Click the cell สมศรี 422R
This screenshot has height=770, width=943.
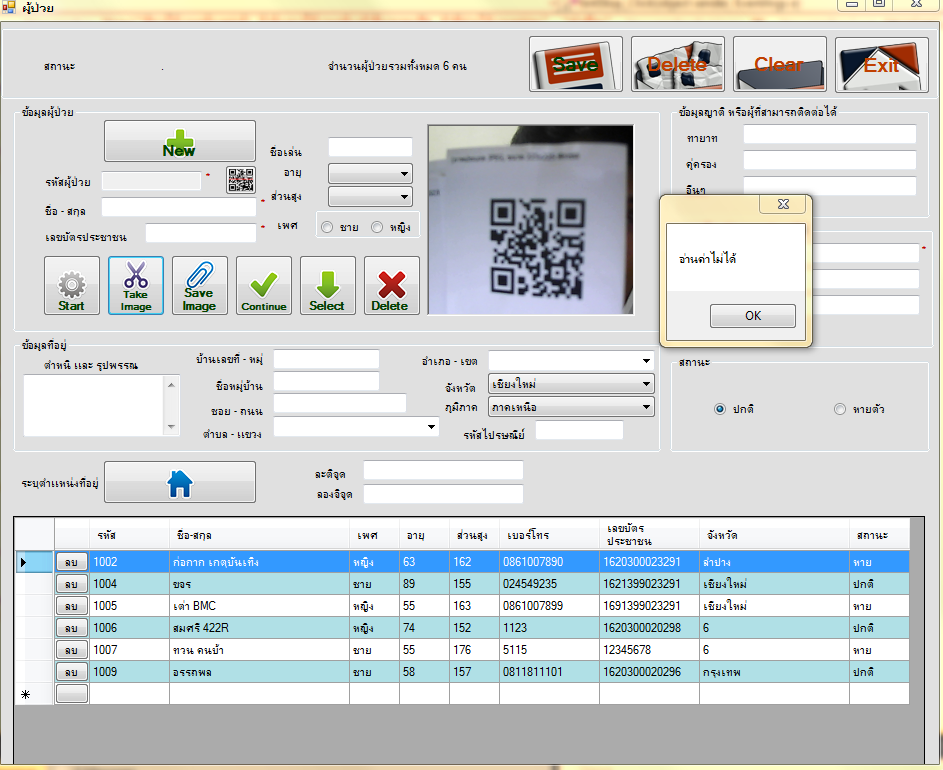pos(259,627)
